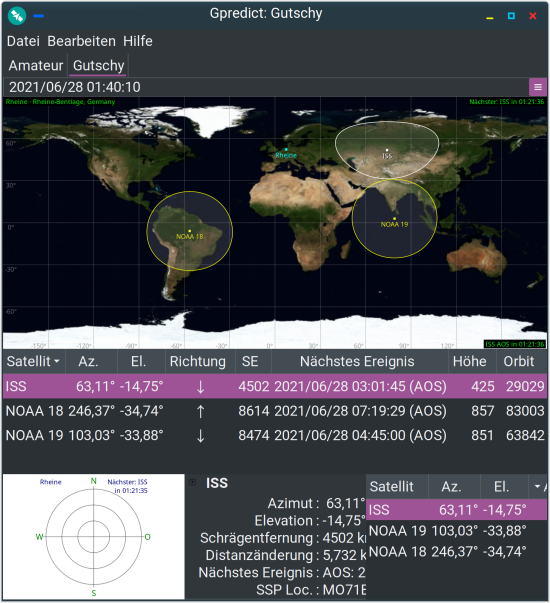
Task: Minimize the Gpredict window
Action: [x=490, y=17]
